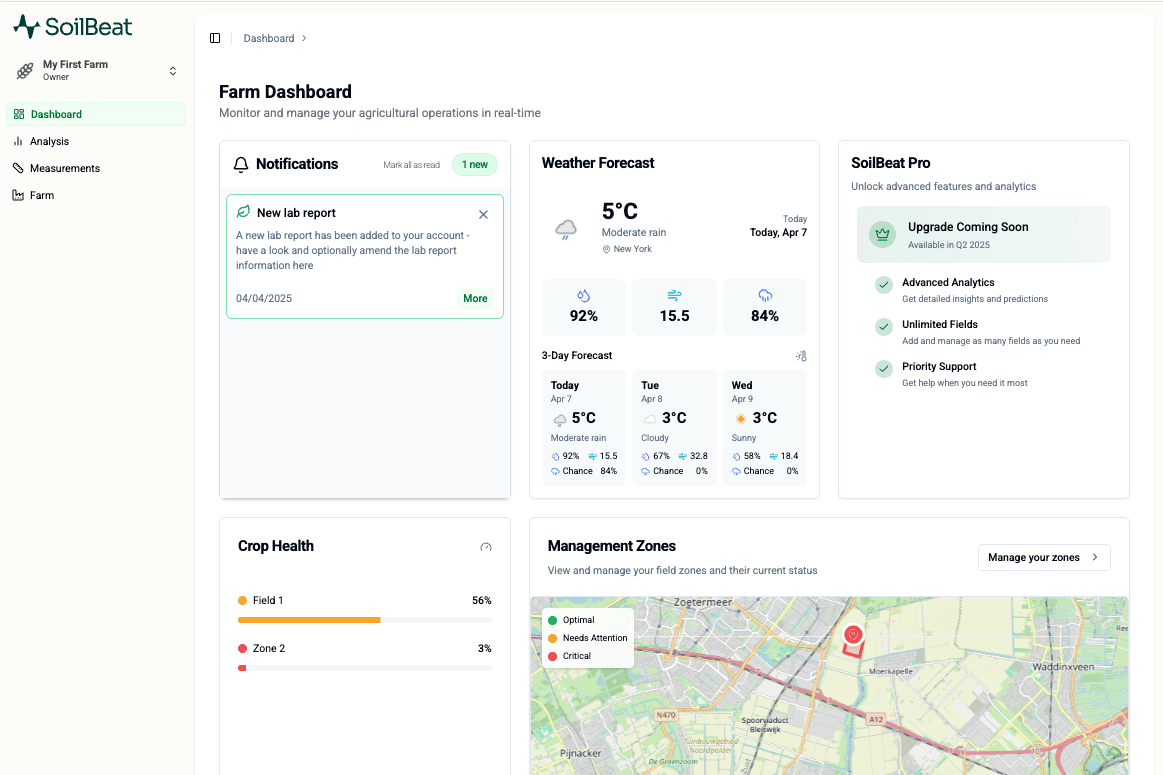Click the 1 new badge
The image size is (1163, 775).
[x=475, y=165]
